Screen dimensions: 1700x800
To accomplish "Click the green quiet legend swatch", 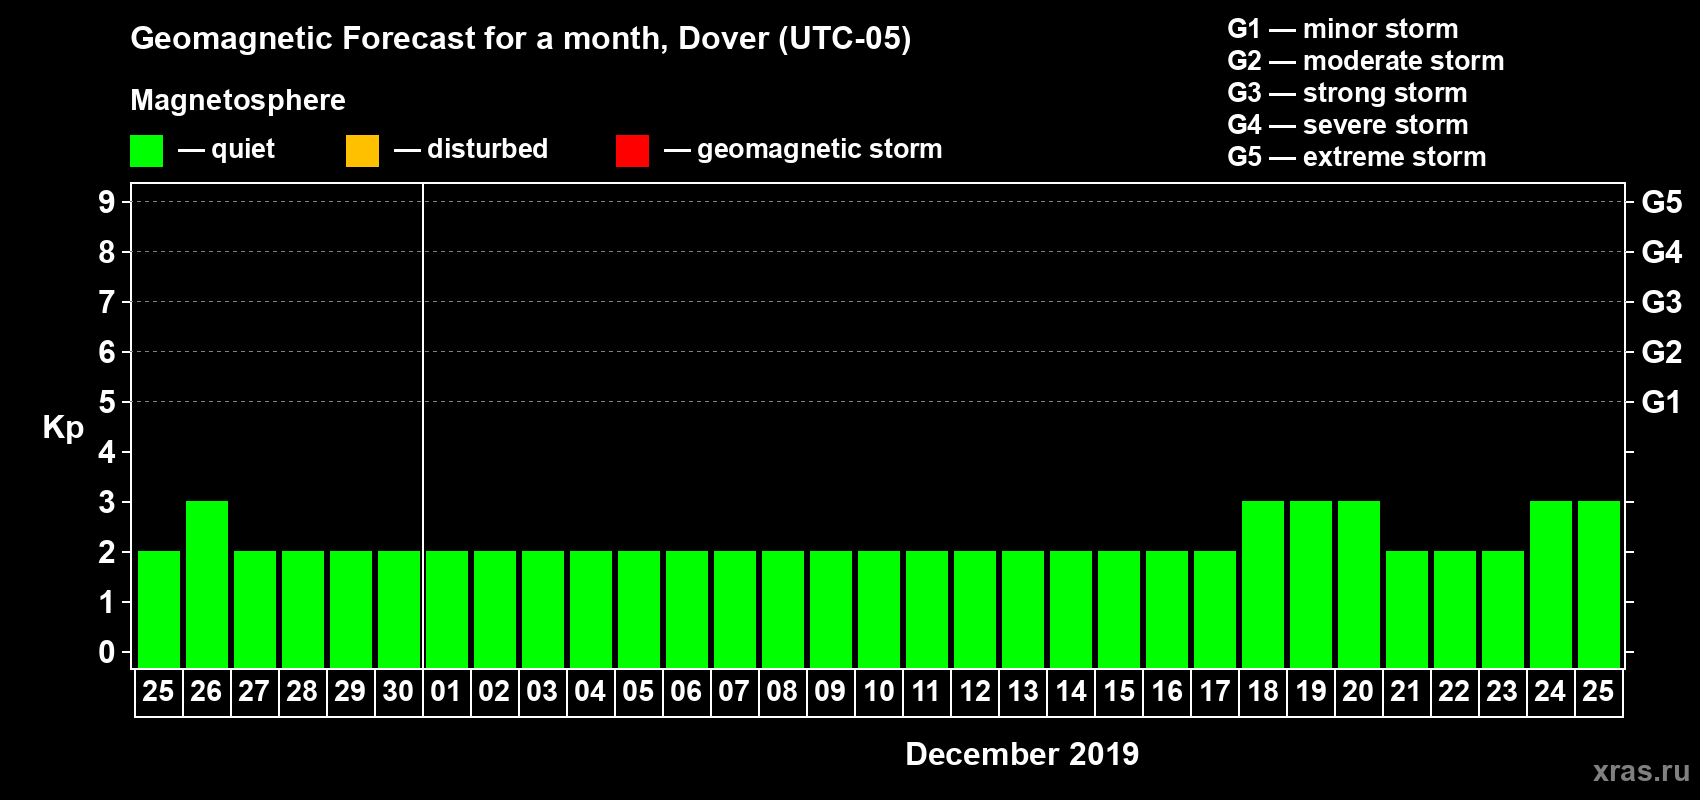I will tap(146, 151).
